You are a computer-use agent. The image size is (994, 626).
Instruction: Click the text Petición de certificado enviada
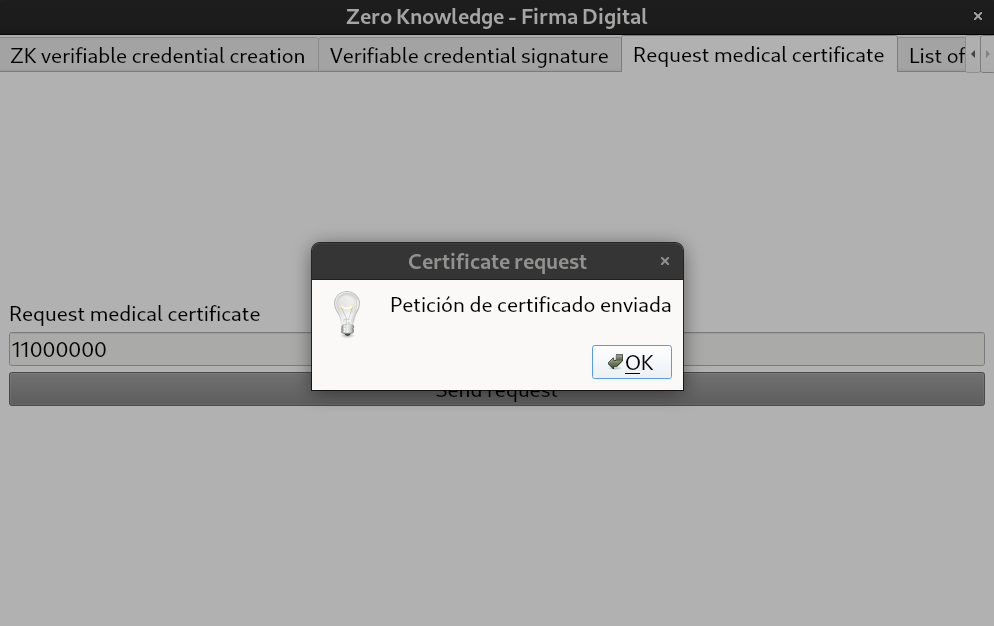click(531, 305)
